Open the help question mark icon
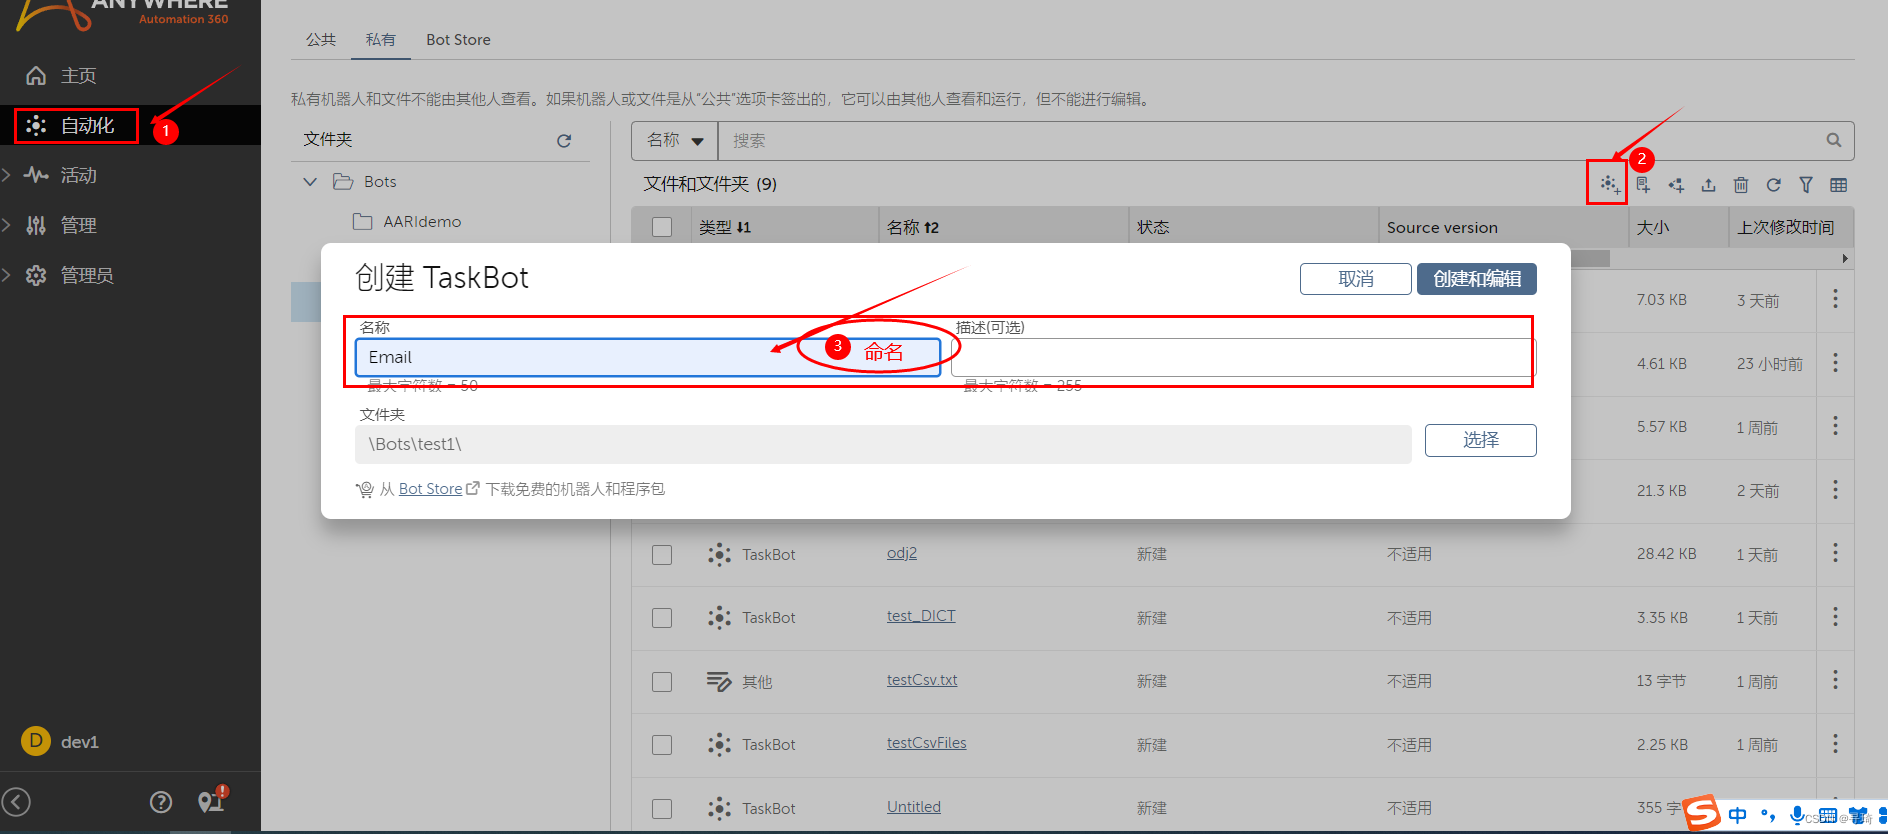The image size is (1888, 834). 161,802
